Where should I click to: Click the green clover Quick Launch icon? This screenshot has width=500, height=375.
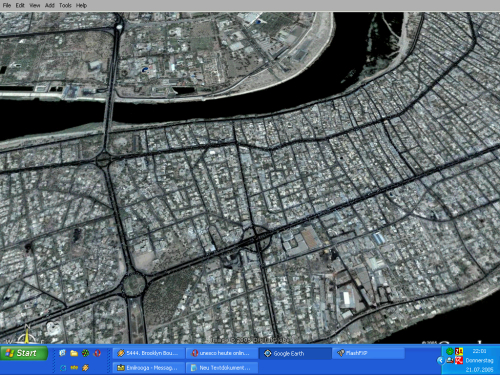tap(86, 353)
